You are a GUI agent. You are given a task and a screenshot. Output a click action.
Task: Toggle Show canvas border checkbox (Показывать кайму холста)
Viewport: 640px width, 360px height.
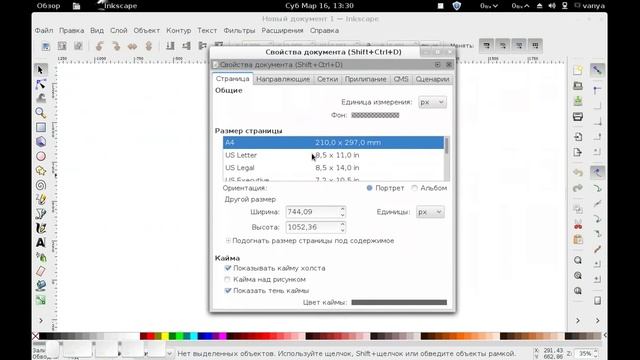coord(228,268)
